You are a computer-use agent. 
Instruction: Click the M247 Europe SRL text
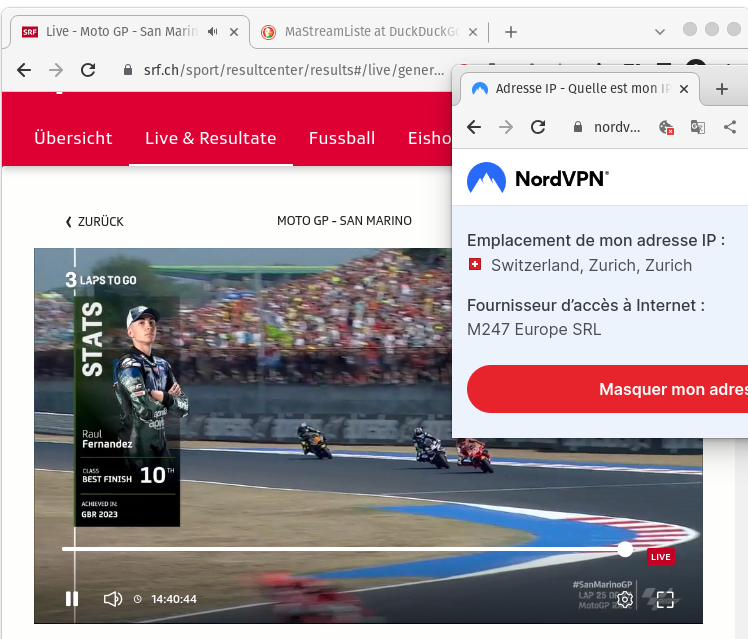click(x=534, y=330)
